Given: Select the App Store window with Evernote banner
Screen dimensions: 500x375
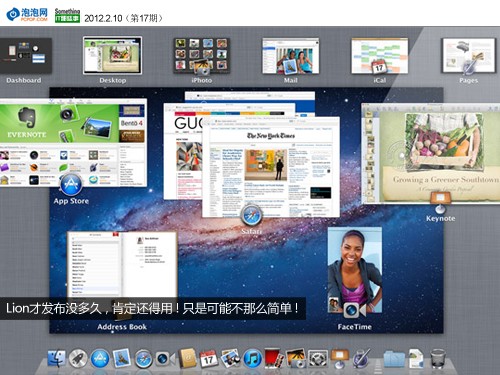Looking at the screenshot, I should [73, 143].
